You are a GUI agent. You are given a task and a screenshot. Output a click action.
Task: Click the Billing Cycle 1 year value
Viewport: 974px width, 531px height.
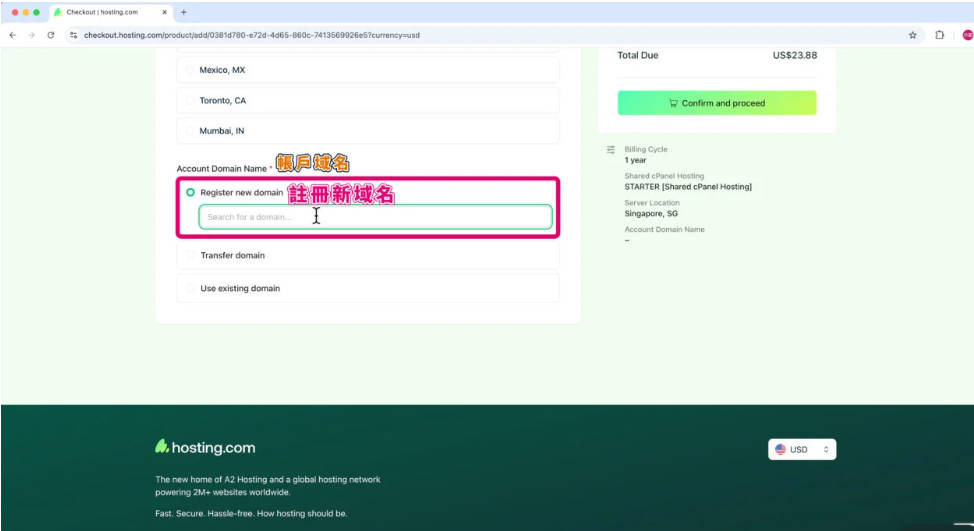click(635, 160)
